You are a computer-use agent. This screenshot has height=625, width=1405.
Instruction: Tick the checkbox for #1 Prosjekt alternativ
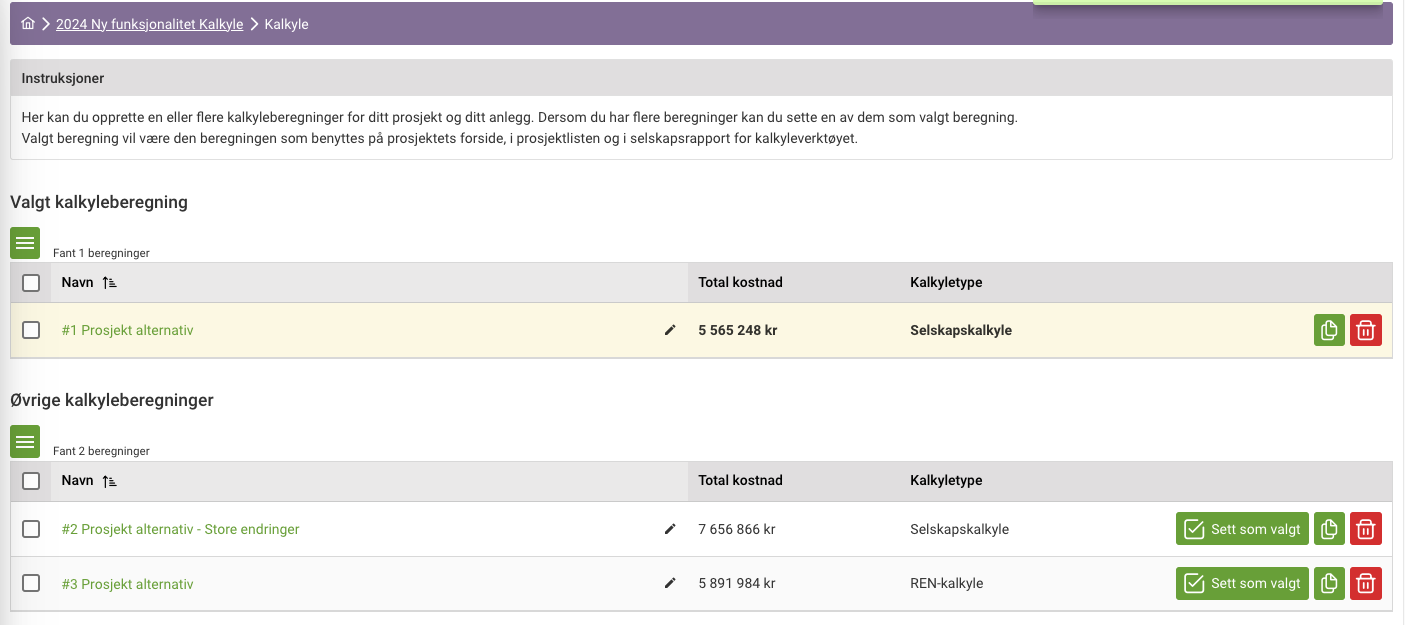[x=31, y=330]
